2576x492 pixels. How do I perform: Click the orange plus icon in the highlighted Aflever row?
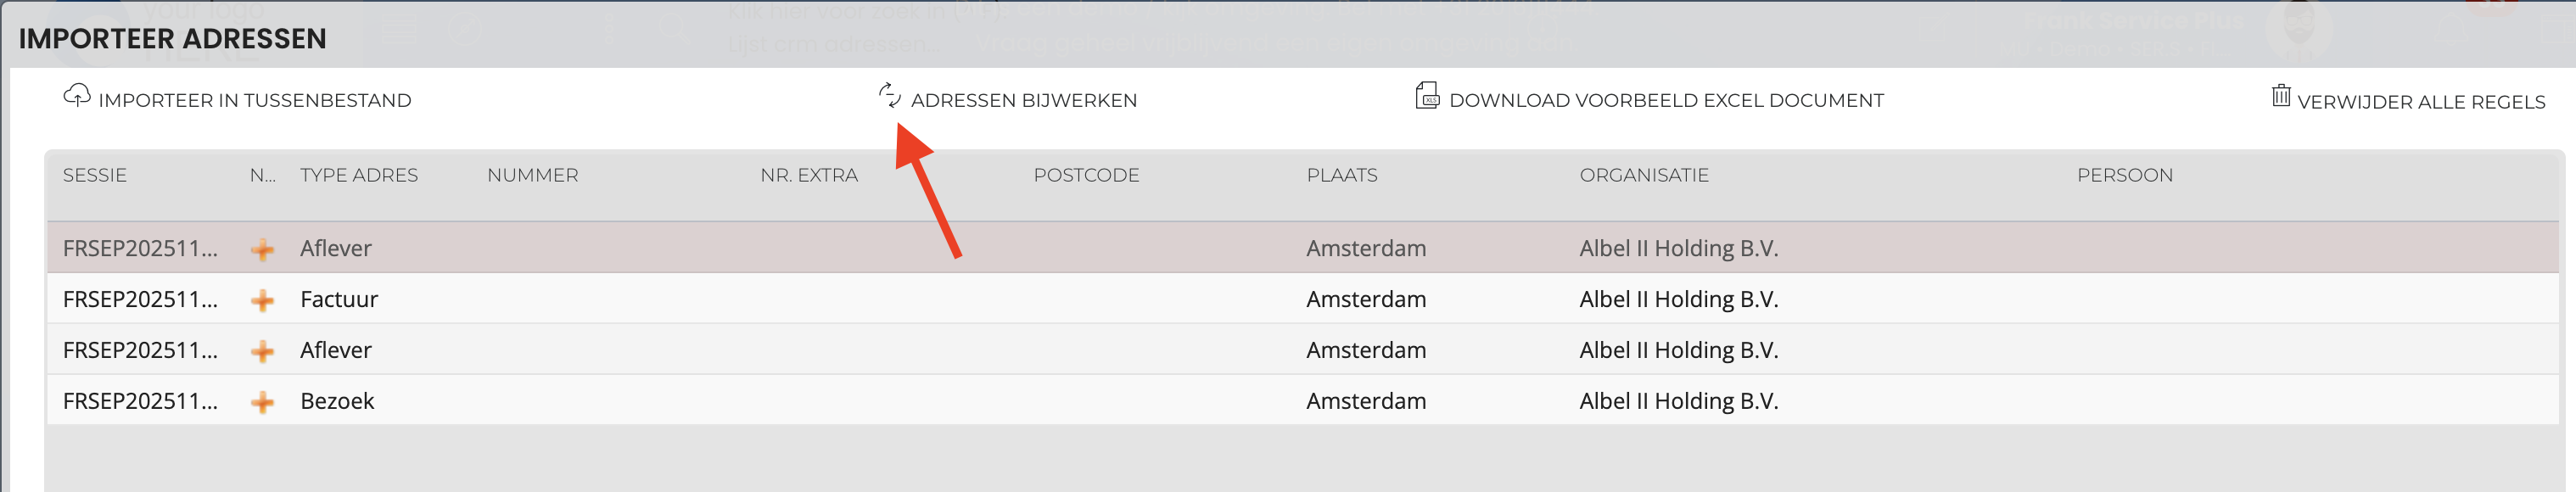pyautogui.click(x=262, y=249)
